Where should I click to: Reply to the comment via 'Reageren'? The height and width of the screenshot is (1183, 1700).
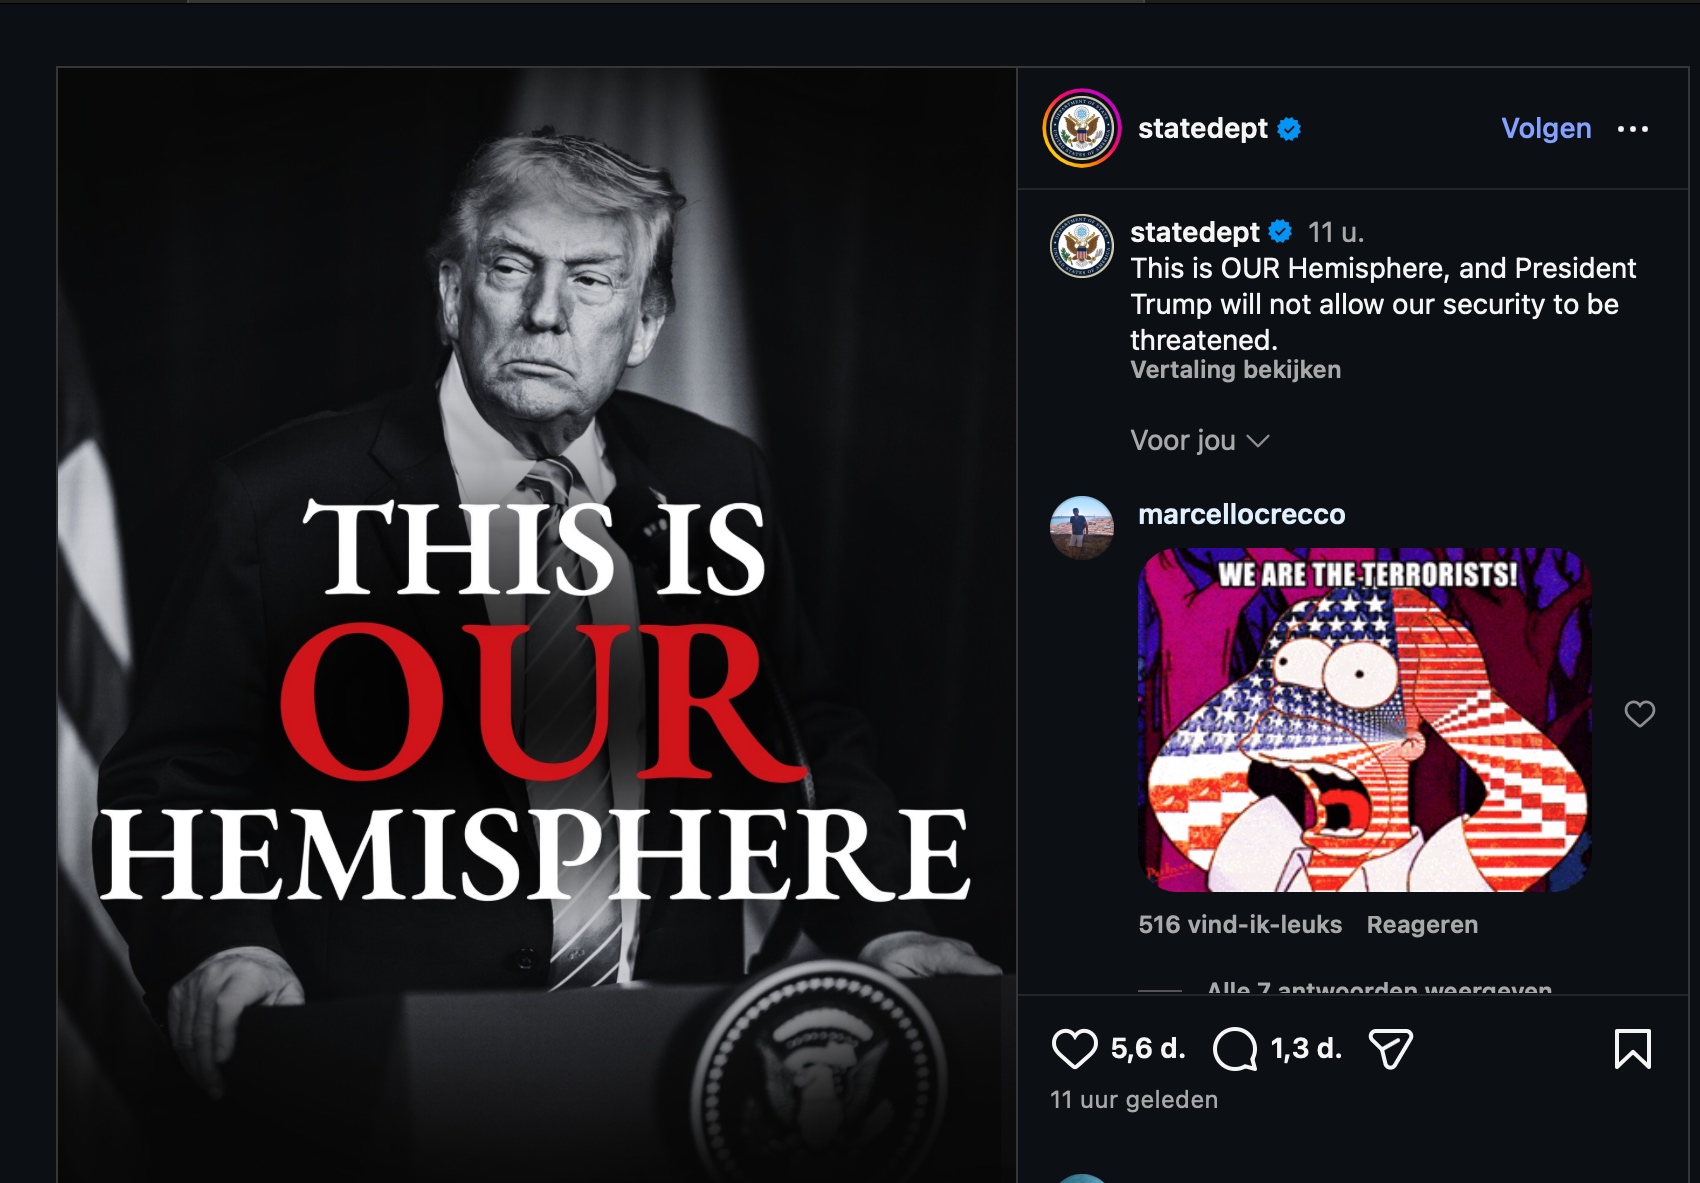coord(1422,925)
